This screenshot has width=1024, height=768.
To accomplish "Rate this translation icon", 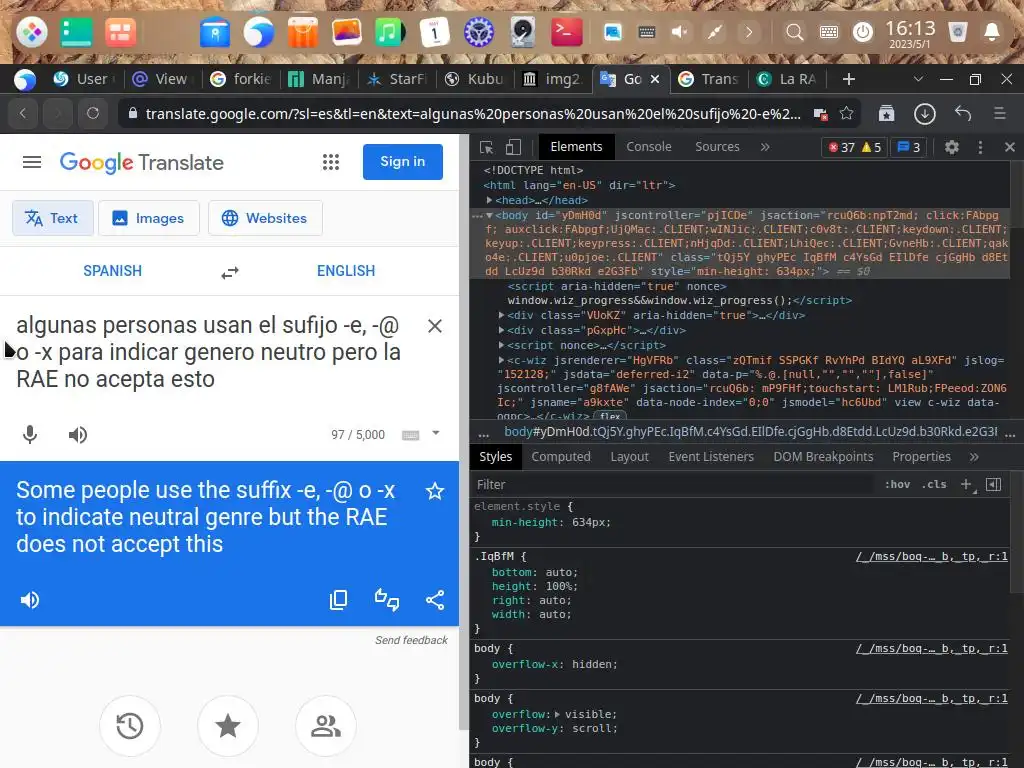I will (x=387, y=600).
